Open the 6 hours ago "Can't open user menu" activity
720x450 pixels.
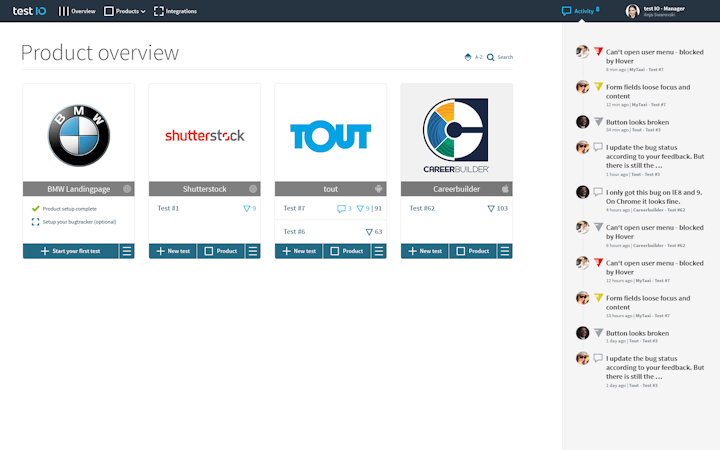point(654,232)
